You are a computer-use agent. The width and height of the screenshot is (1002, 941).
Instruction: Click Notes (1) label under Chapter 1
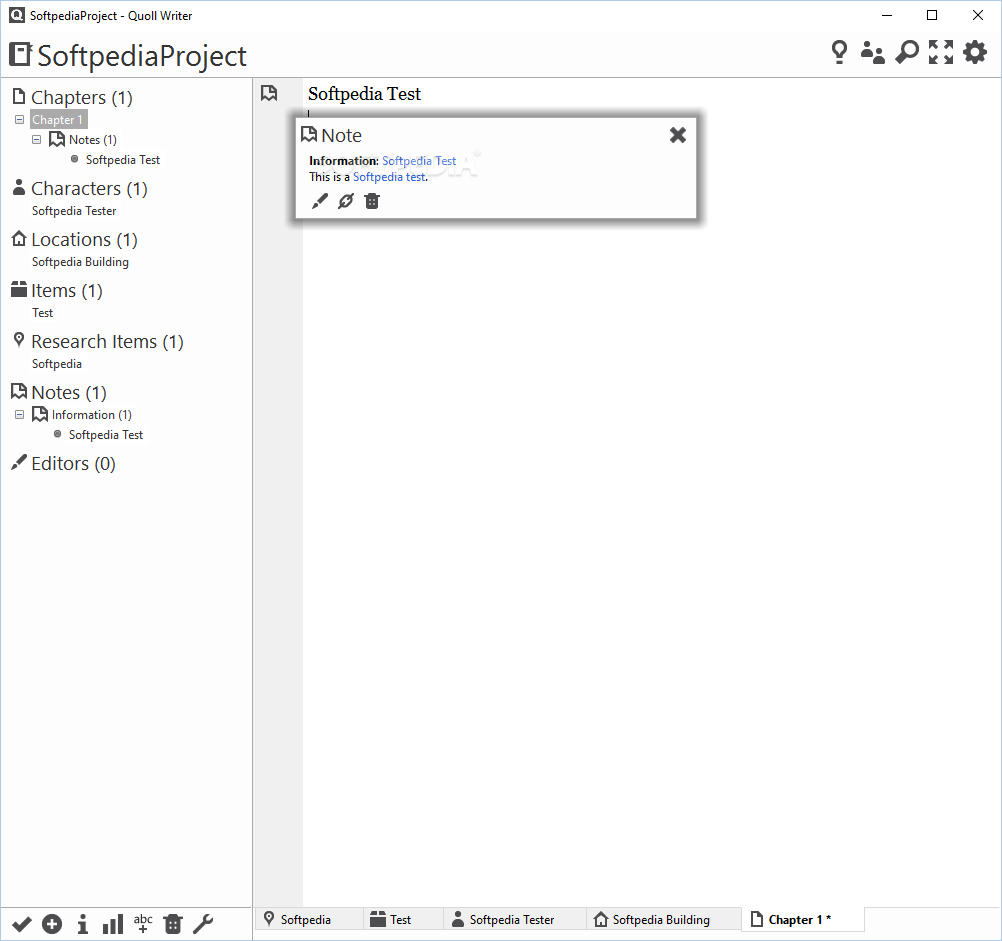pyautogui.click(x=93, y=139)
